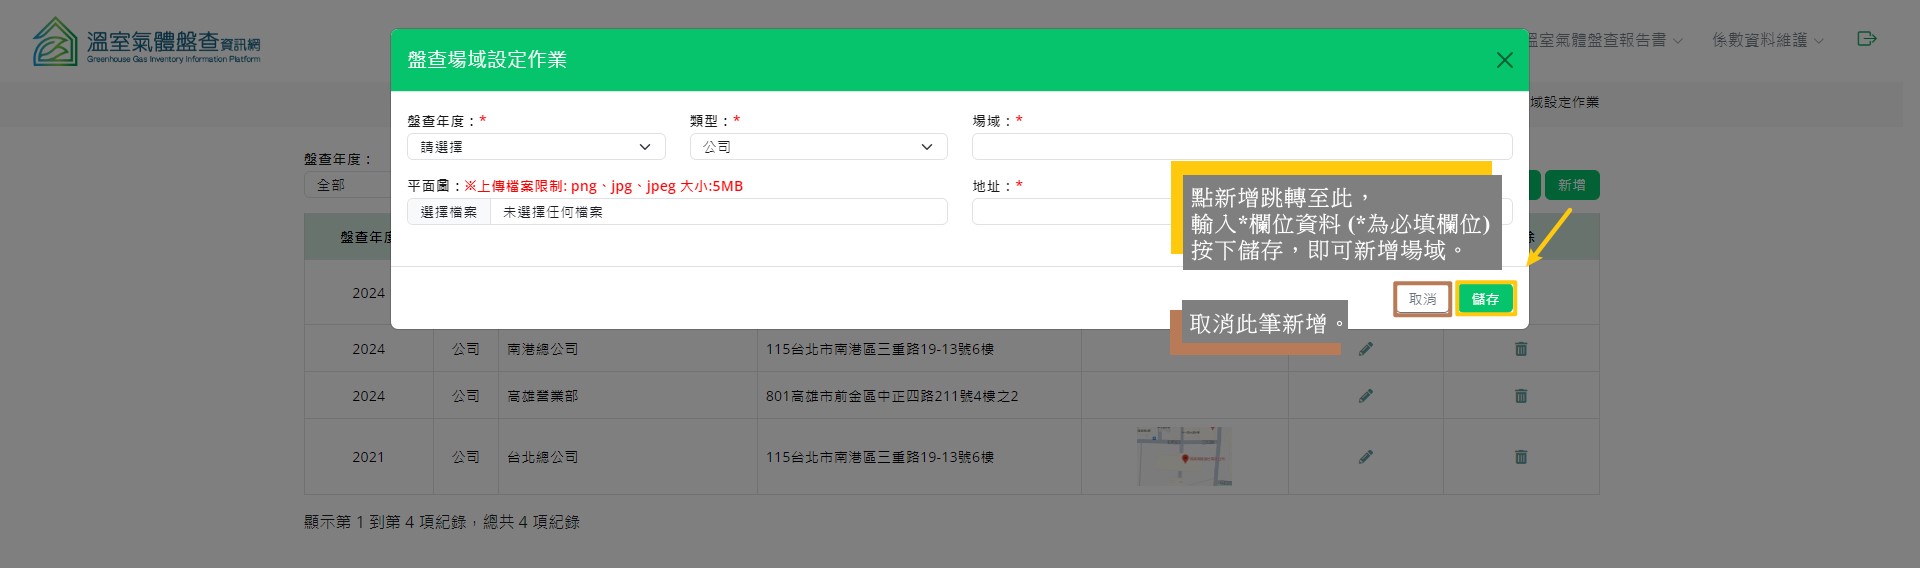Viewport: 1920px width, 568px height.
Task: Close the 盤查場域設定作業 dialog with X
Action: [1504, 60]
